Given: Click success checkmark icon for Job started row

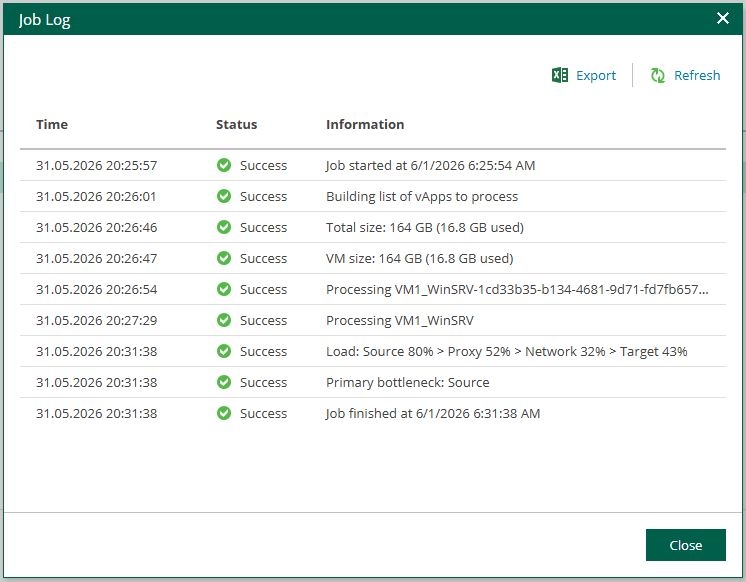Looking at the screenshot, I should (224, 165).
